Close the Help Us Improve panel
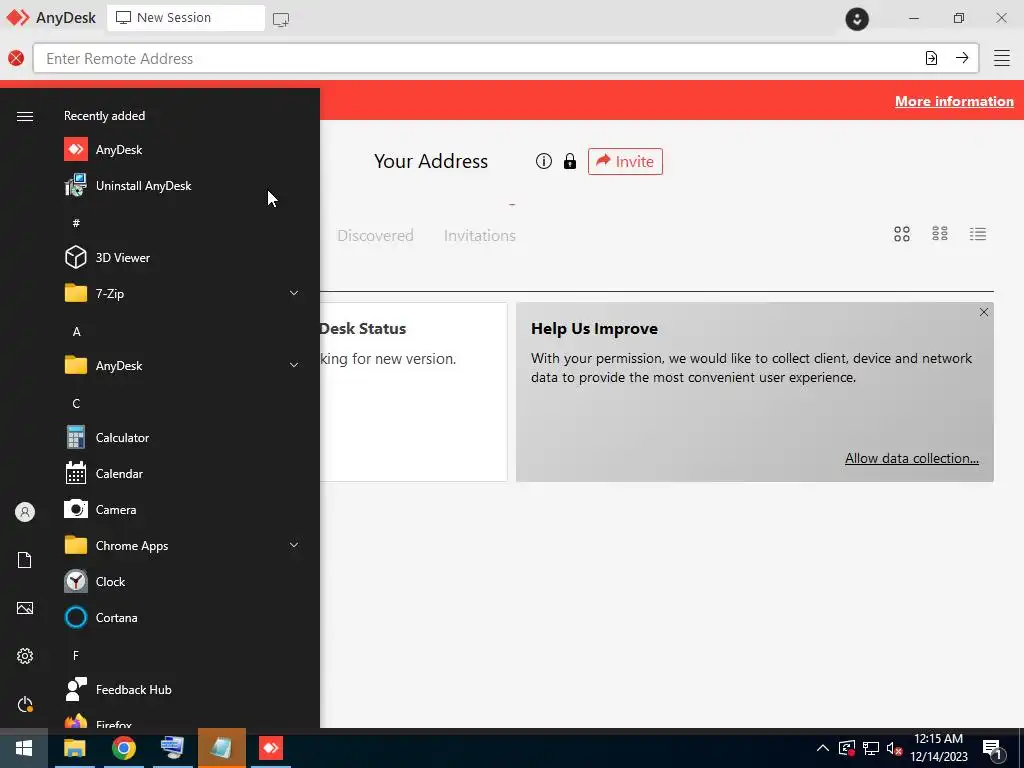This screenshot has width=1024, height=768. (984, 312)
